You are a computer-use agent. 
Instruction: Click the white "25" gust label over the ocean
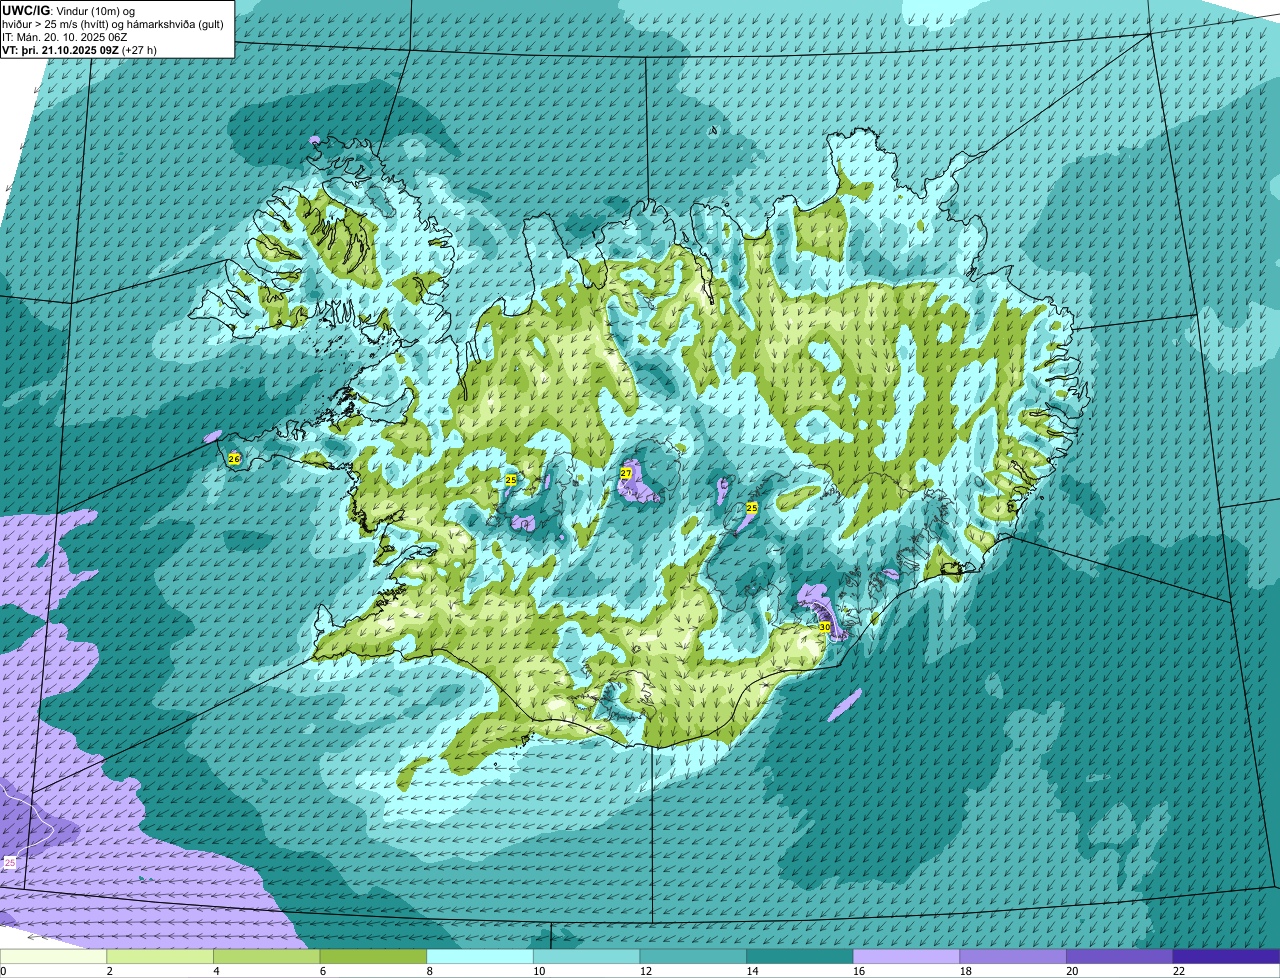tap(10, 862)
